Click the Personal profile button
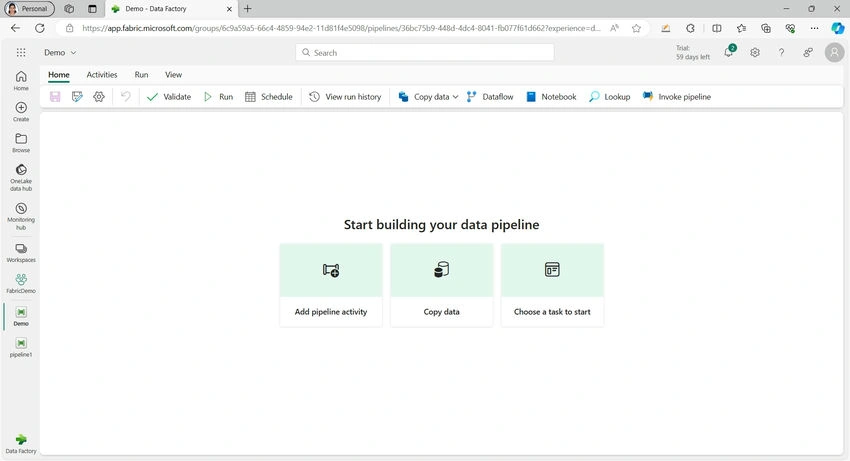850x461 pixels. pos(29,9)
